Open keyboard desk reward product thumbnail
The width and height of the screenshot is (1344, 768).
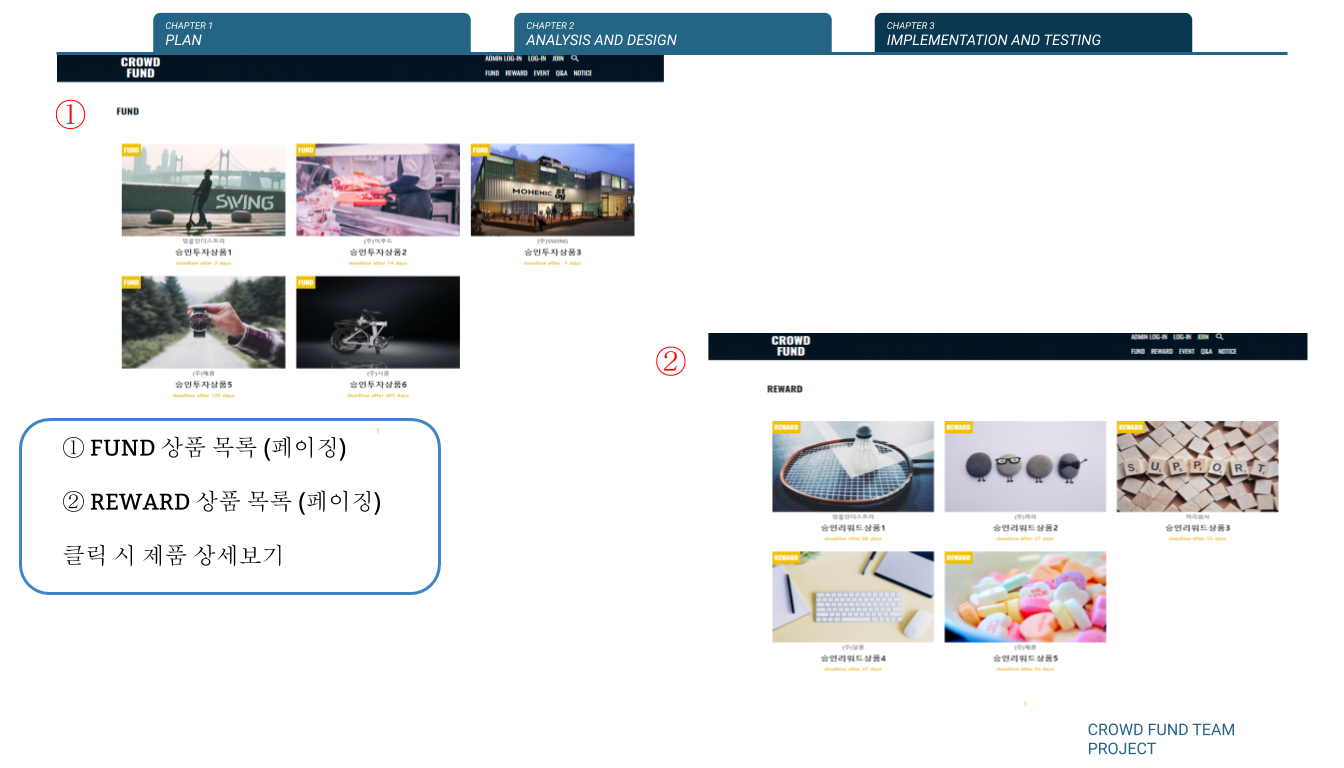click(x=853, y=597)
